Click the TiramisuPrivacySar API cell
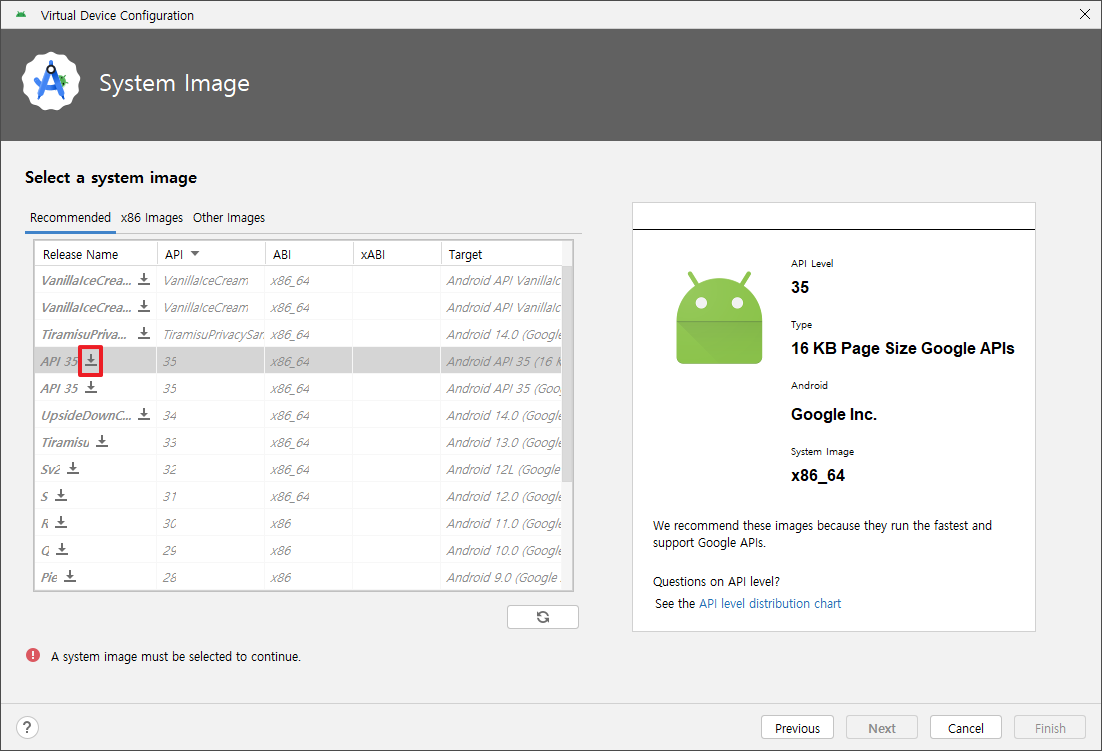Viewport: 1102px width, 751px height. click(211, 334)
